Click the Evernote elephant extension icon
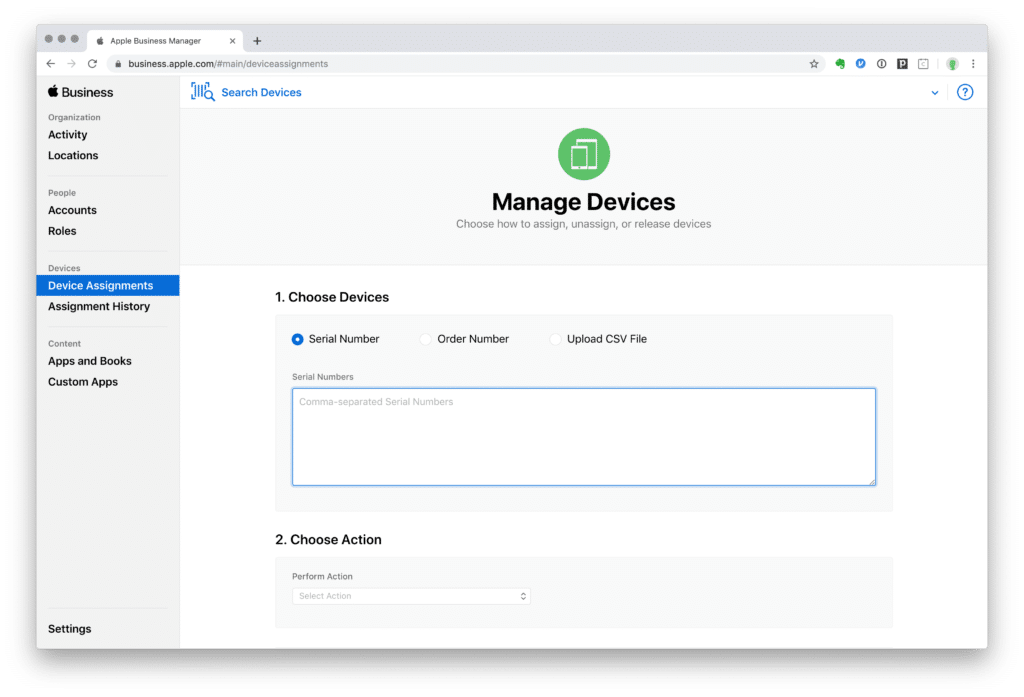The width and height of the screenshot is (1024, 697). 840,63
